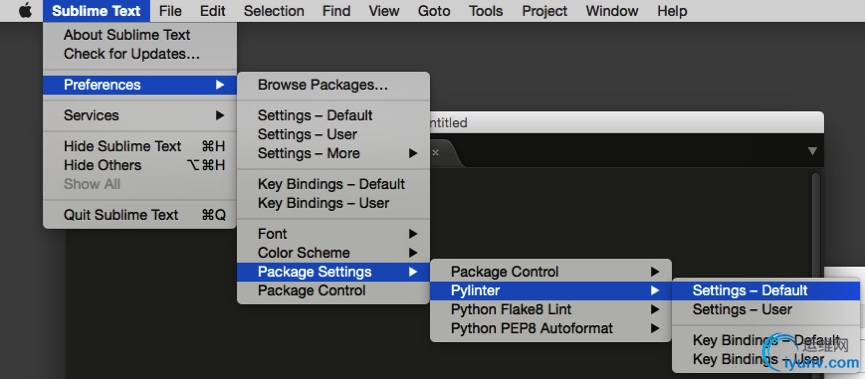
Task: Choose Quit Sublime Text
Action: click(140, 215)
